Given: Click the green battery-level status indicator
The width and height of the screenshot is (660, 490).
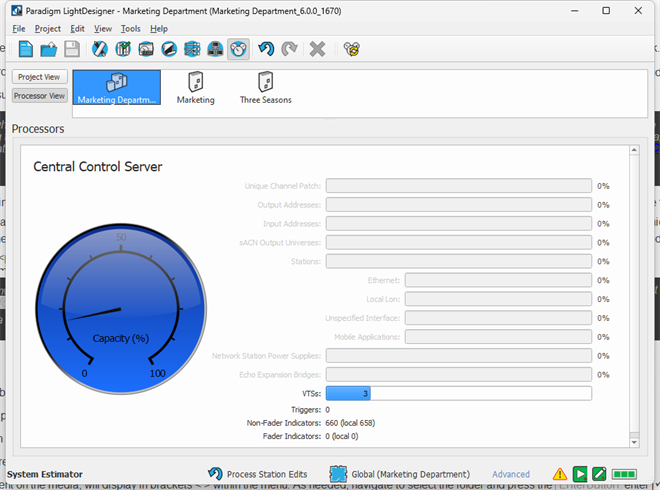Looking at the screenshot, I should [x=624, y=474].
